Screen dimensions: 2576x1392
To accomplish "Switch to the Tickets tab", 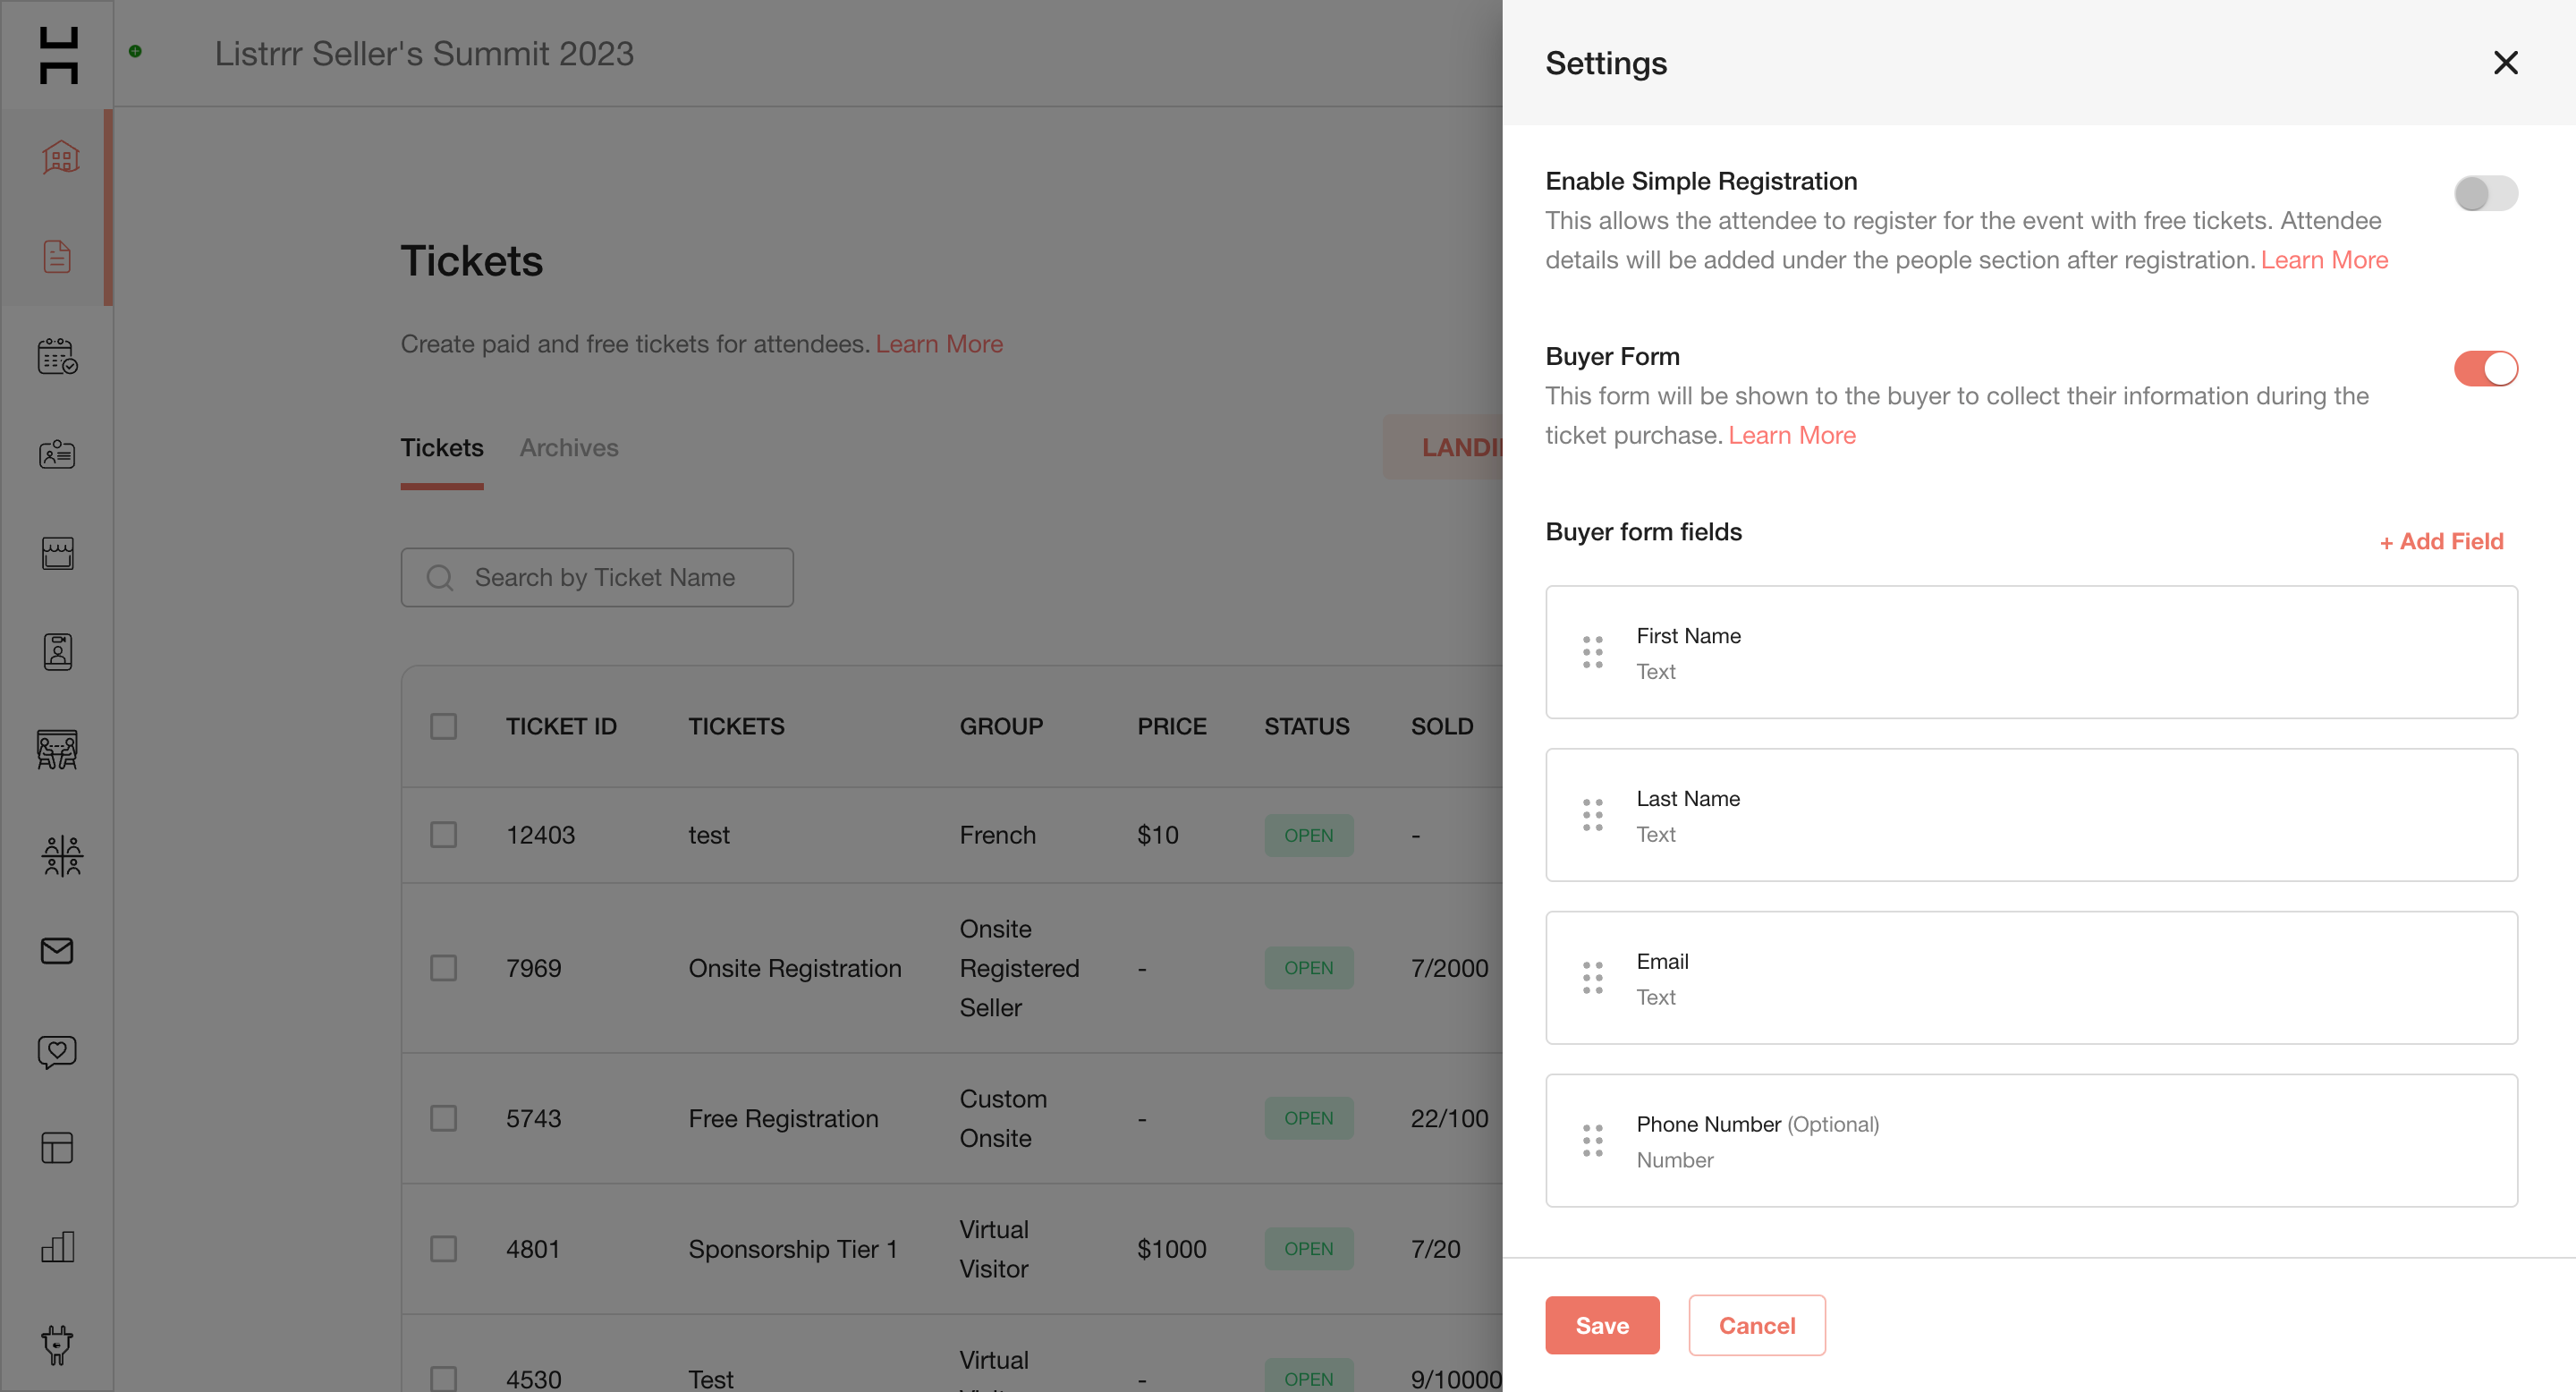I will click(x=442, y=447).
